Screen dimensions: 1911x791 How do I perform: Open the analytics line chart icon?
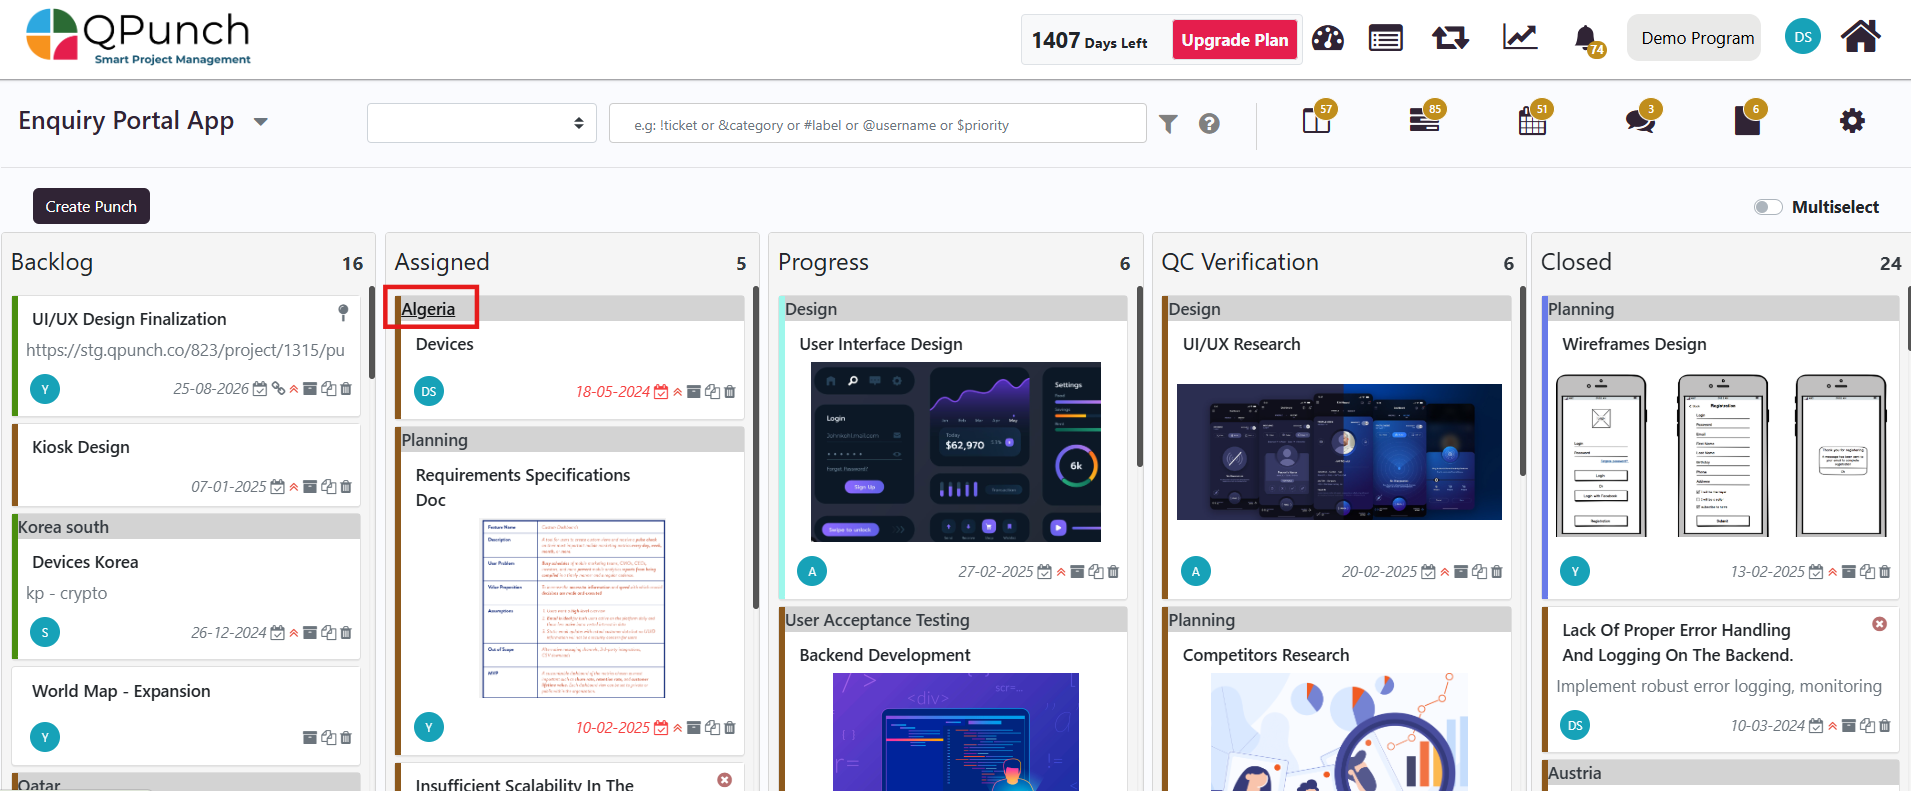click(1519, 38)
